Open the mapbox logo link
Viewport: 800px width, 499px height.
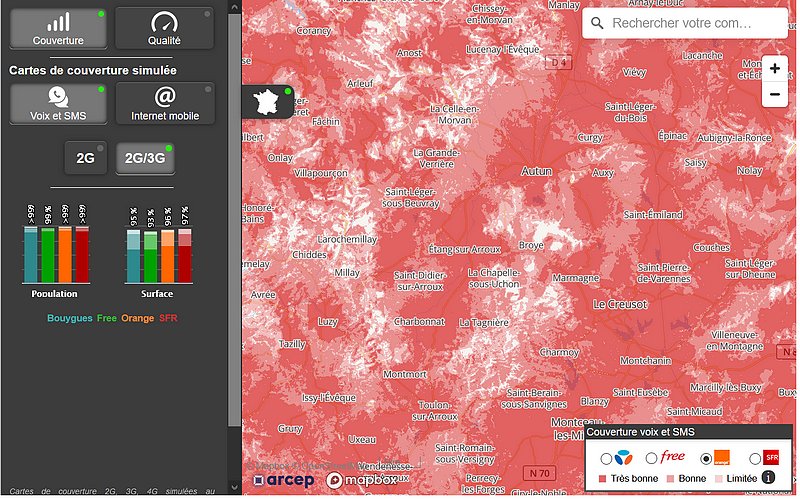(361, 480)
